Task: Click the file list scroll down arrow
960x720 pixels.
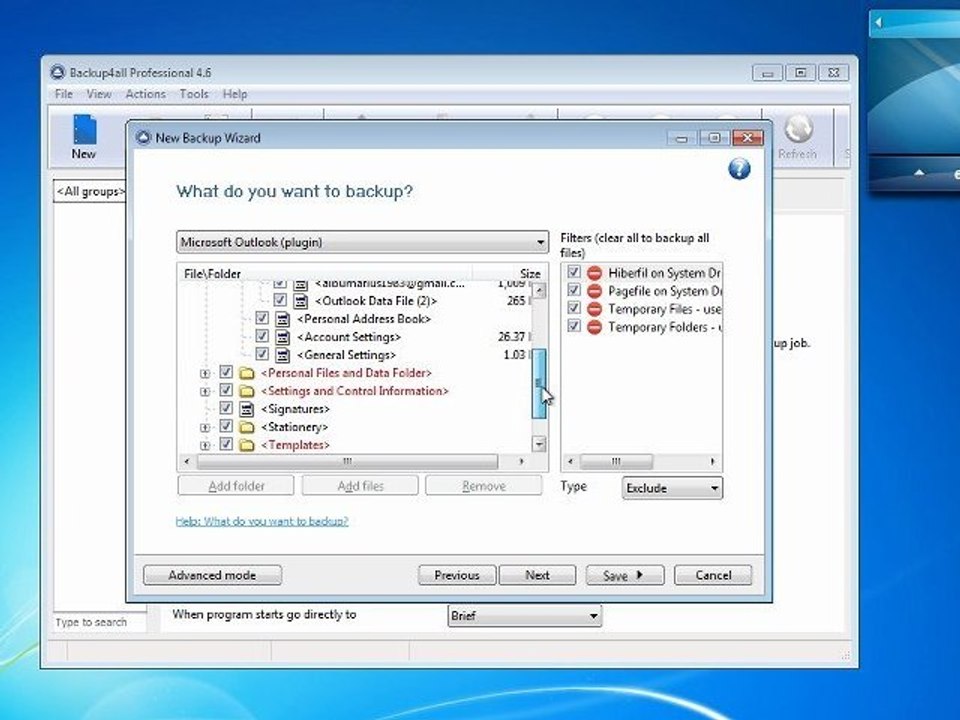Action: (539, 444)
